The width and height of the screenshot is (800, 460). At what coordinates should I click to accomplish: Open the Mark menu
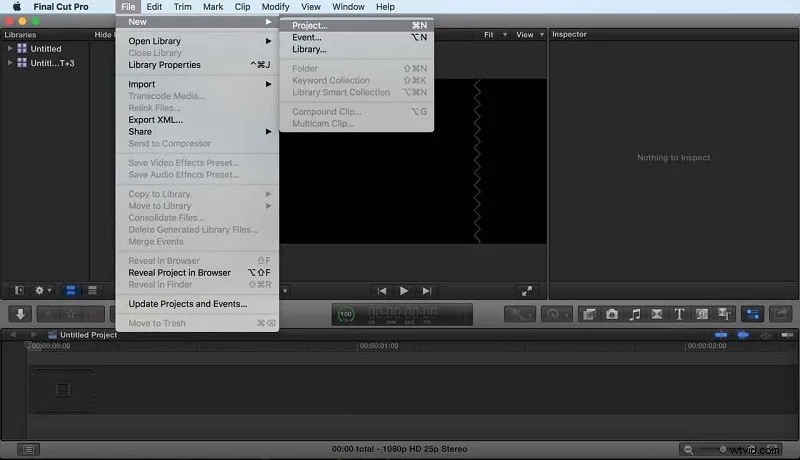click(x=213, y=7)
